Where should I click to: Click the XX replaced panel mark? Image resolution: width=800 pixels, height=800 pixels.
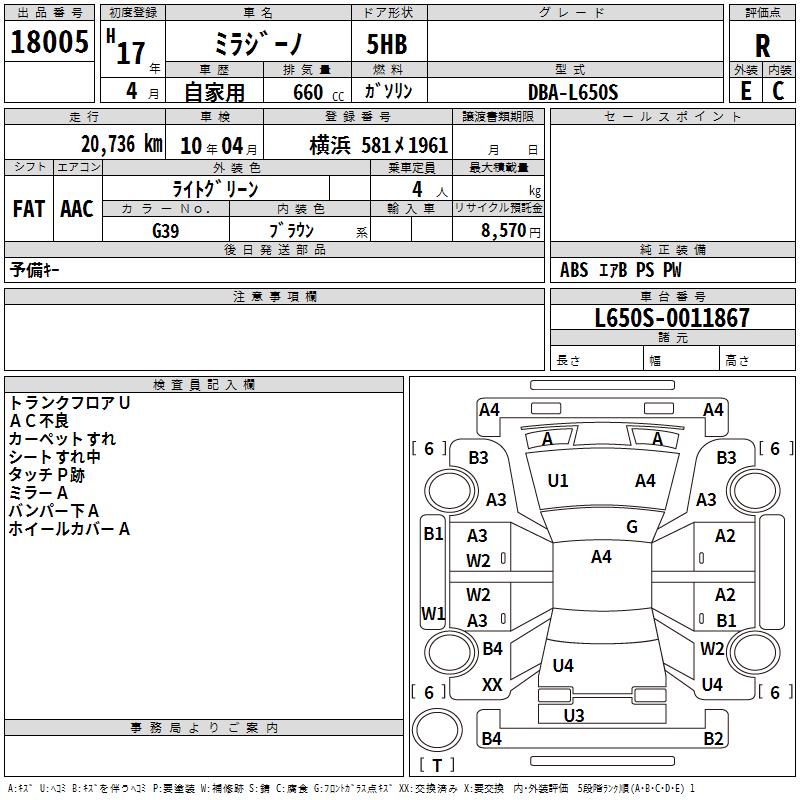(x=491, y=685)
